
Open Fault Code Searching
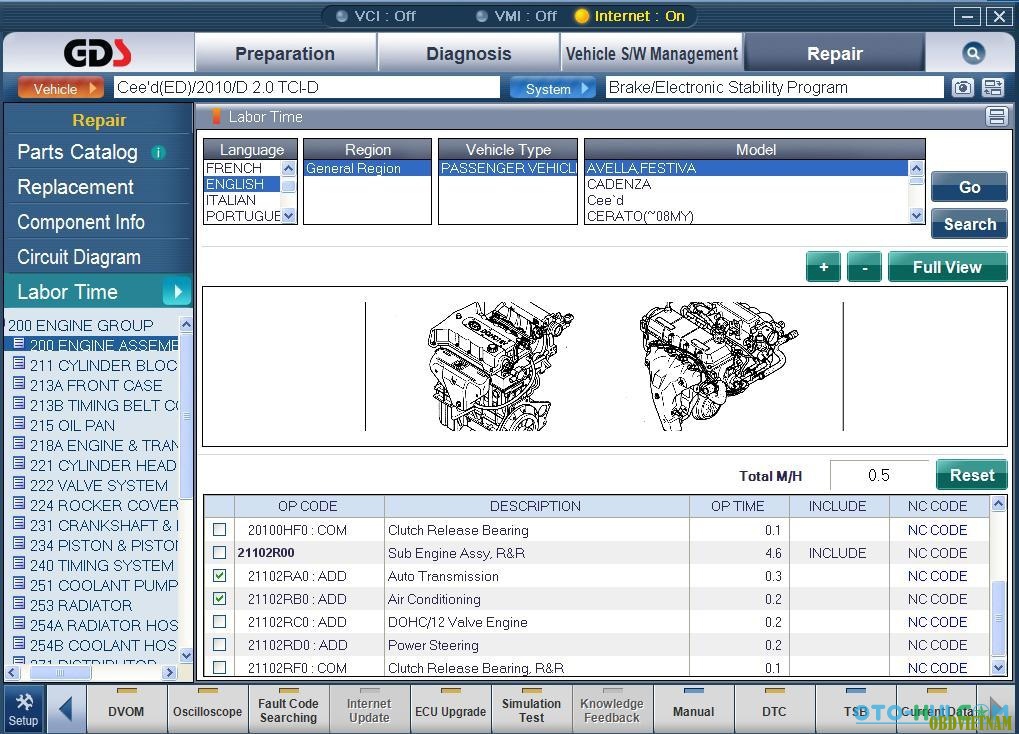[288, 711]
